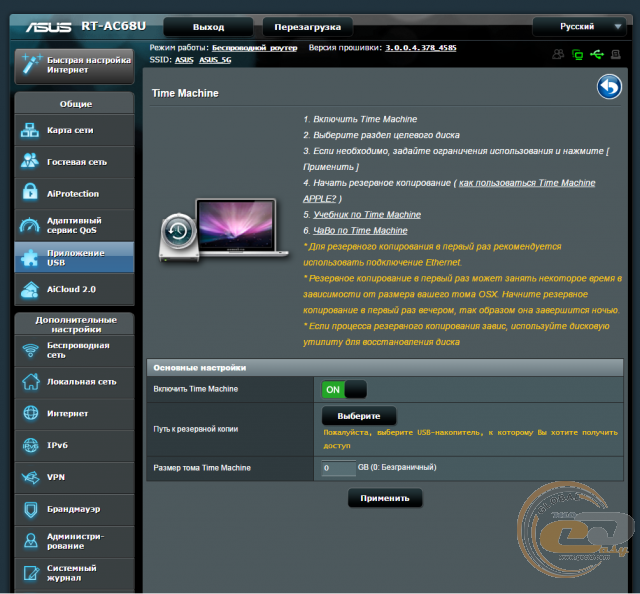Select AiProtection menu label
Viewport: 640px width, 594px height.
pos(73,194)
